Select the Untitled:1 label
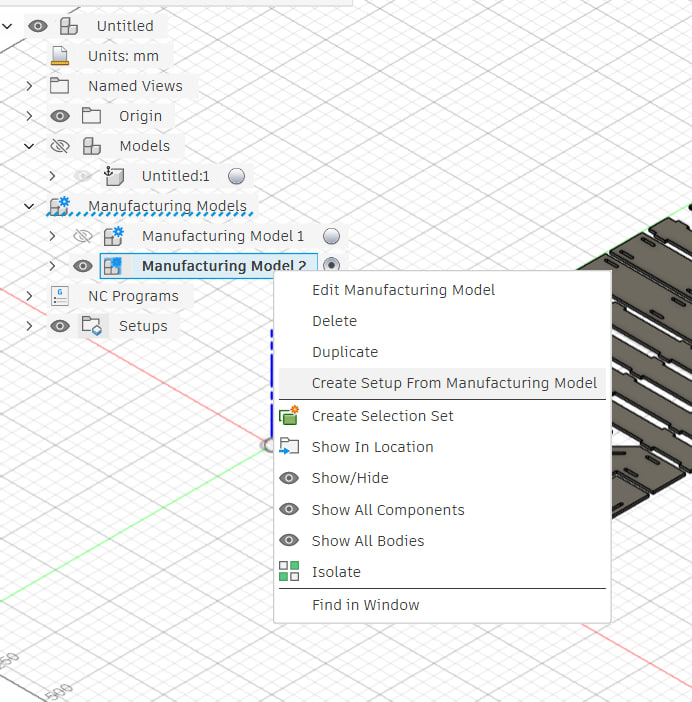The image size is (692, 702). 175,176
